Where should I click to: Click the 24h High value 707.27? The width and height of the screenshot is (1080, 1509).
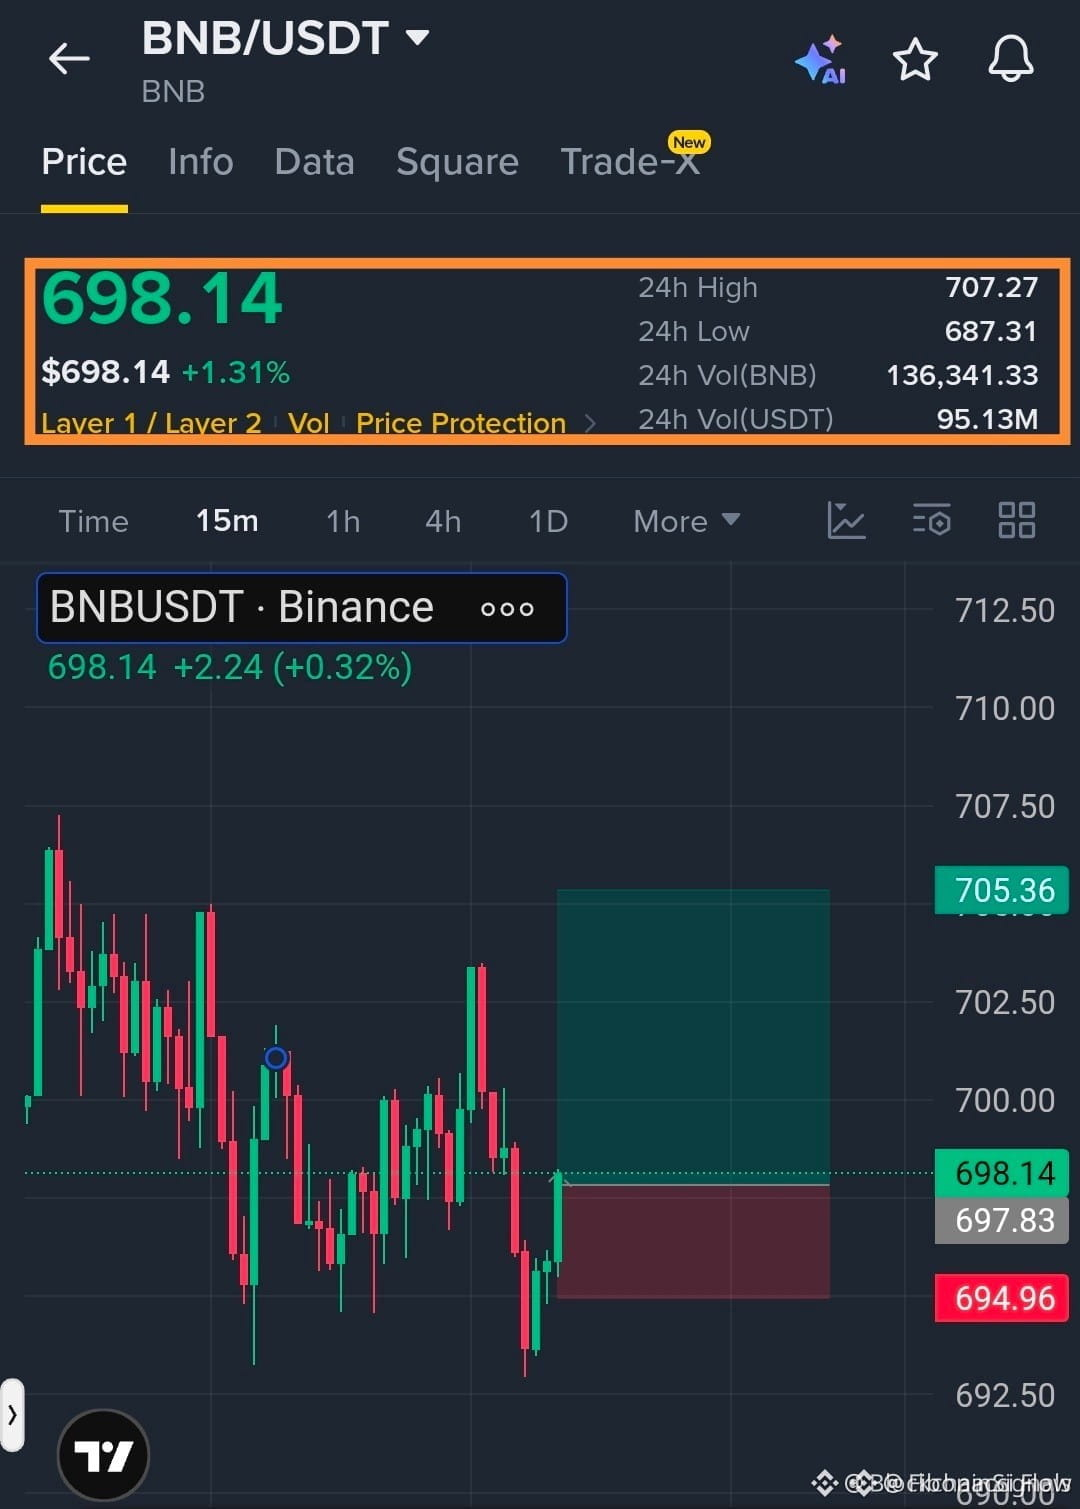991,287
